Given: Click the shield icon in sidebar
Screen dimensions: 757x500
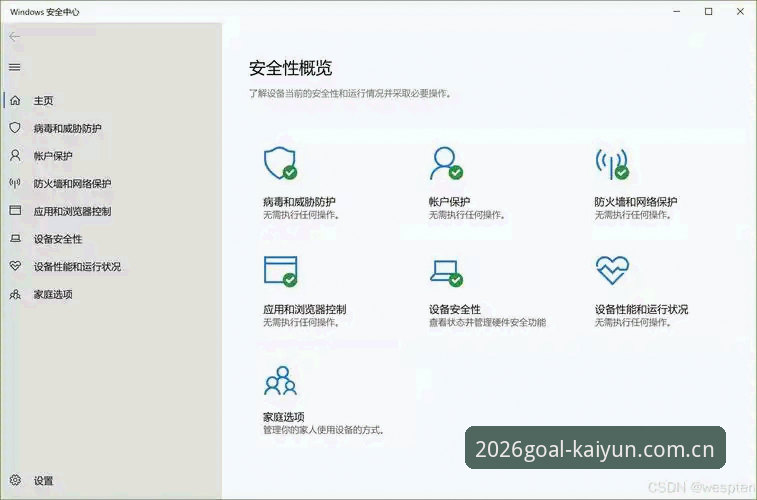Looking at the screenshot, I should point(15,128).
